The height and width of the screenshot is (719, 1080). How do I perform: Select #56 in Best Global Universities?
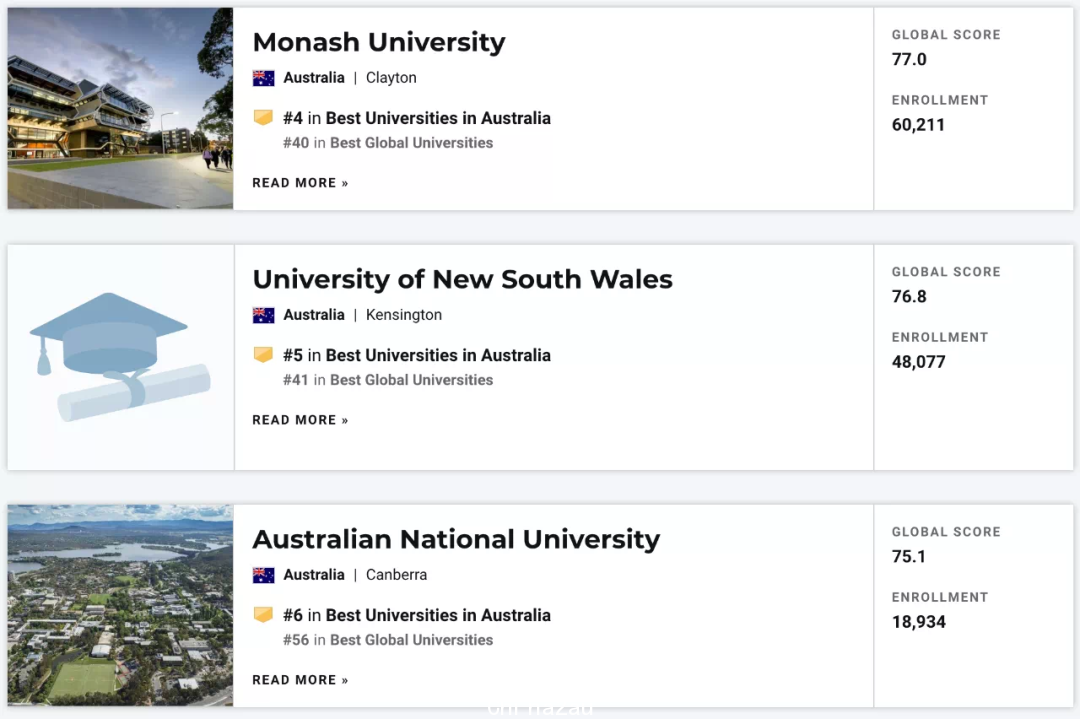pos(388,640)
